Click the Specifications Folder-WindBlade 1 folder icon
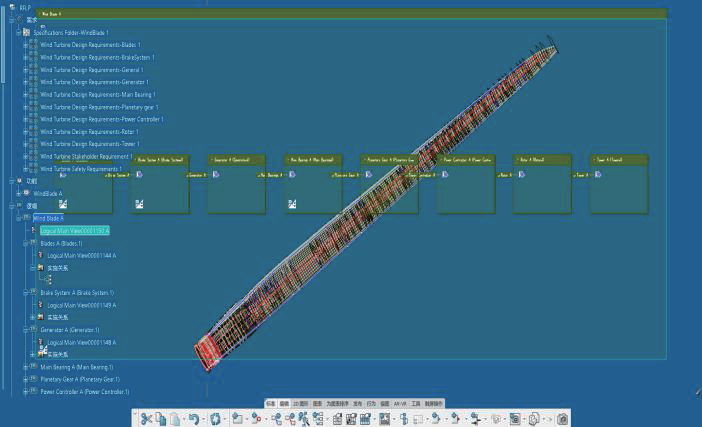 click(x=26, y=32)
